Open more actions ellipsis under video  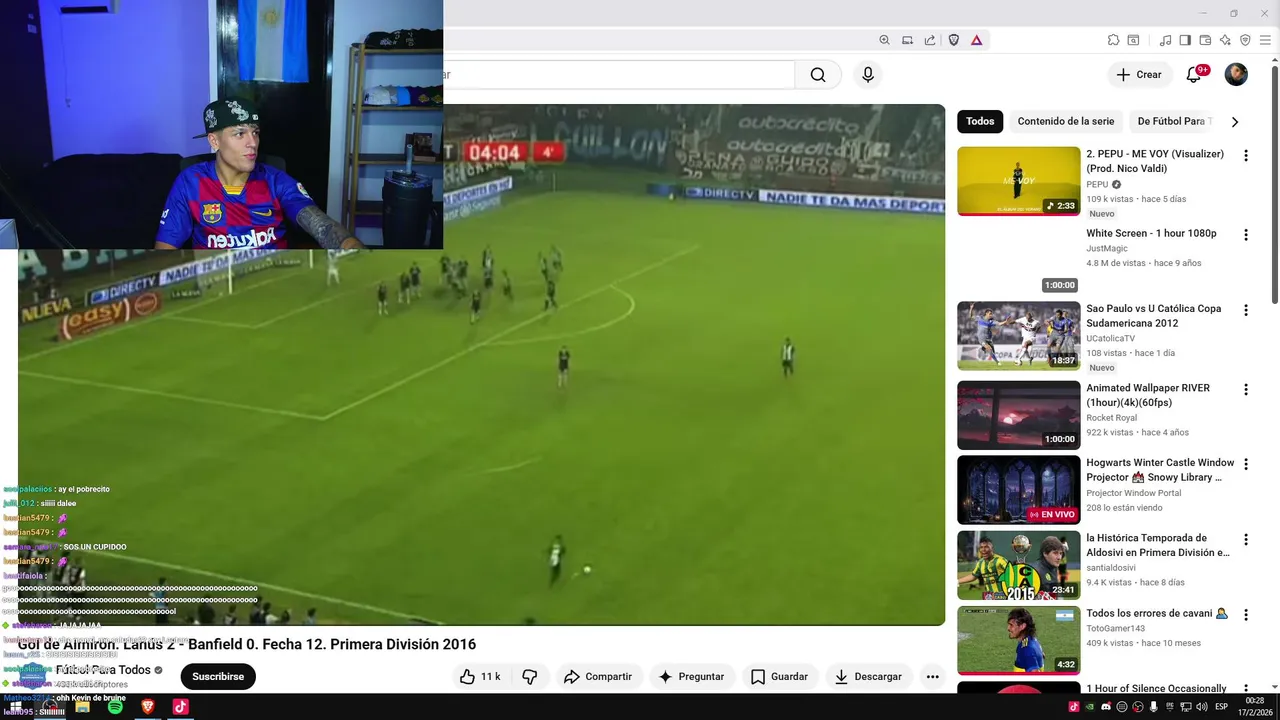tap(932, 677)
